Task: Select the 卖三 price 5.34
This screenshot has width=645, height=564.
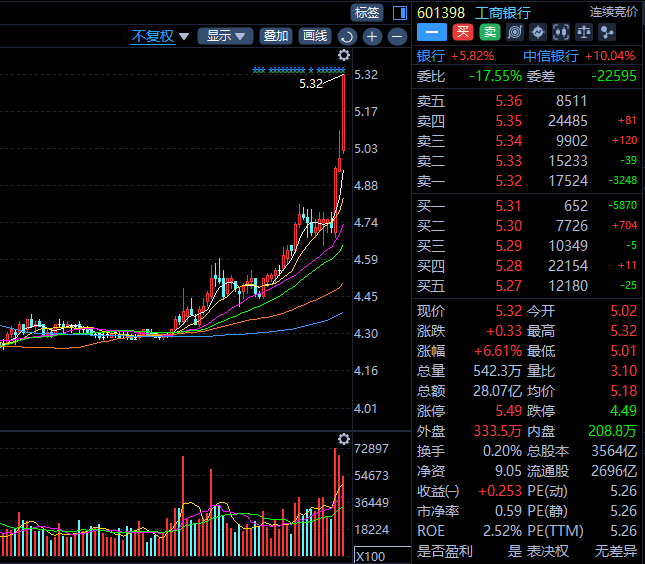Action: 508,141
